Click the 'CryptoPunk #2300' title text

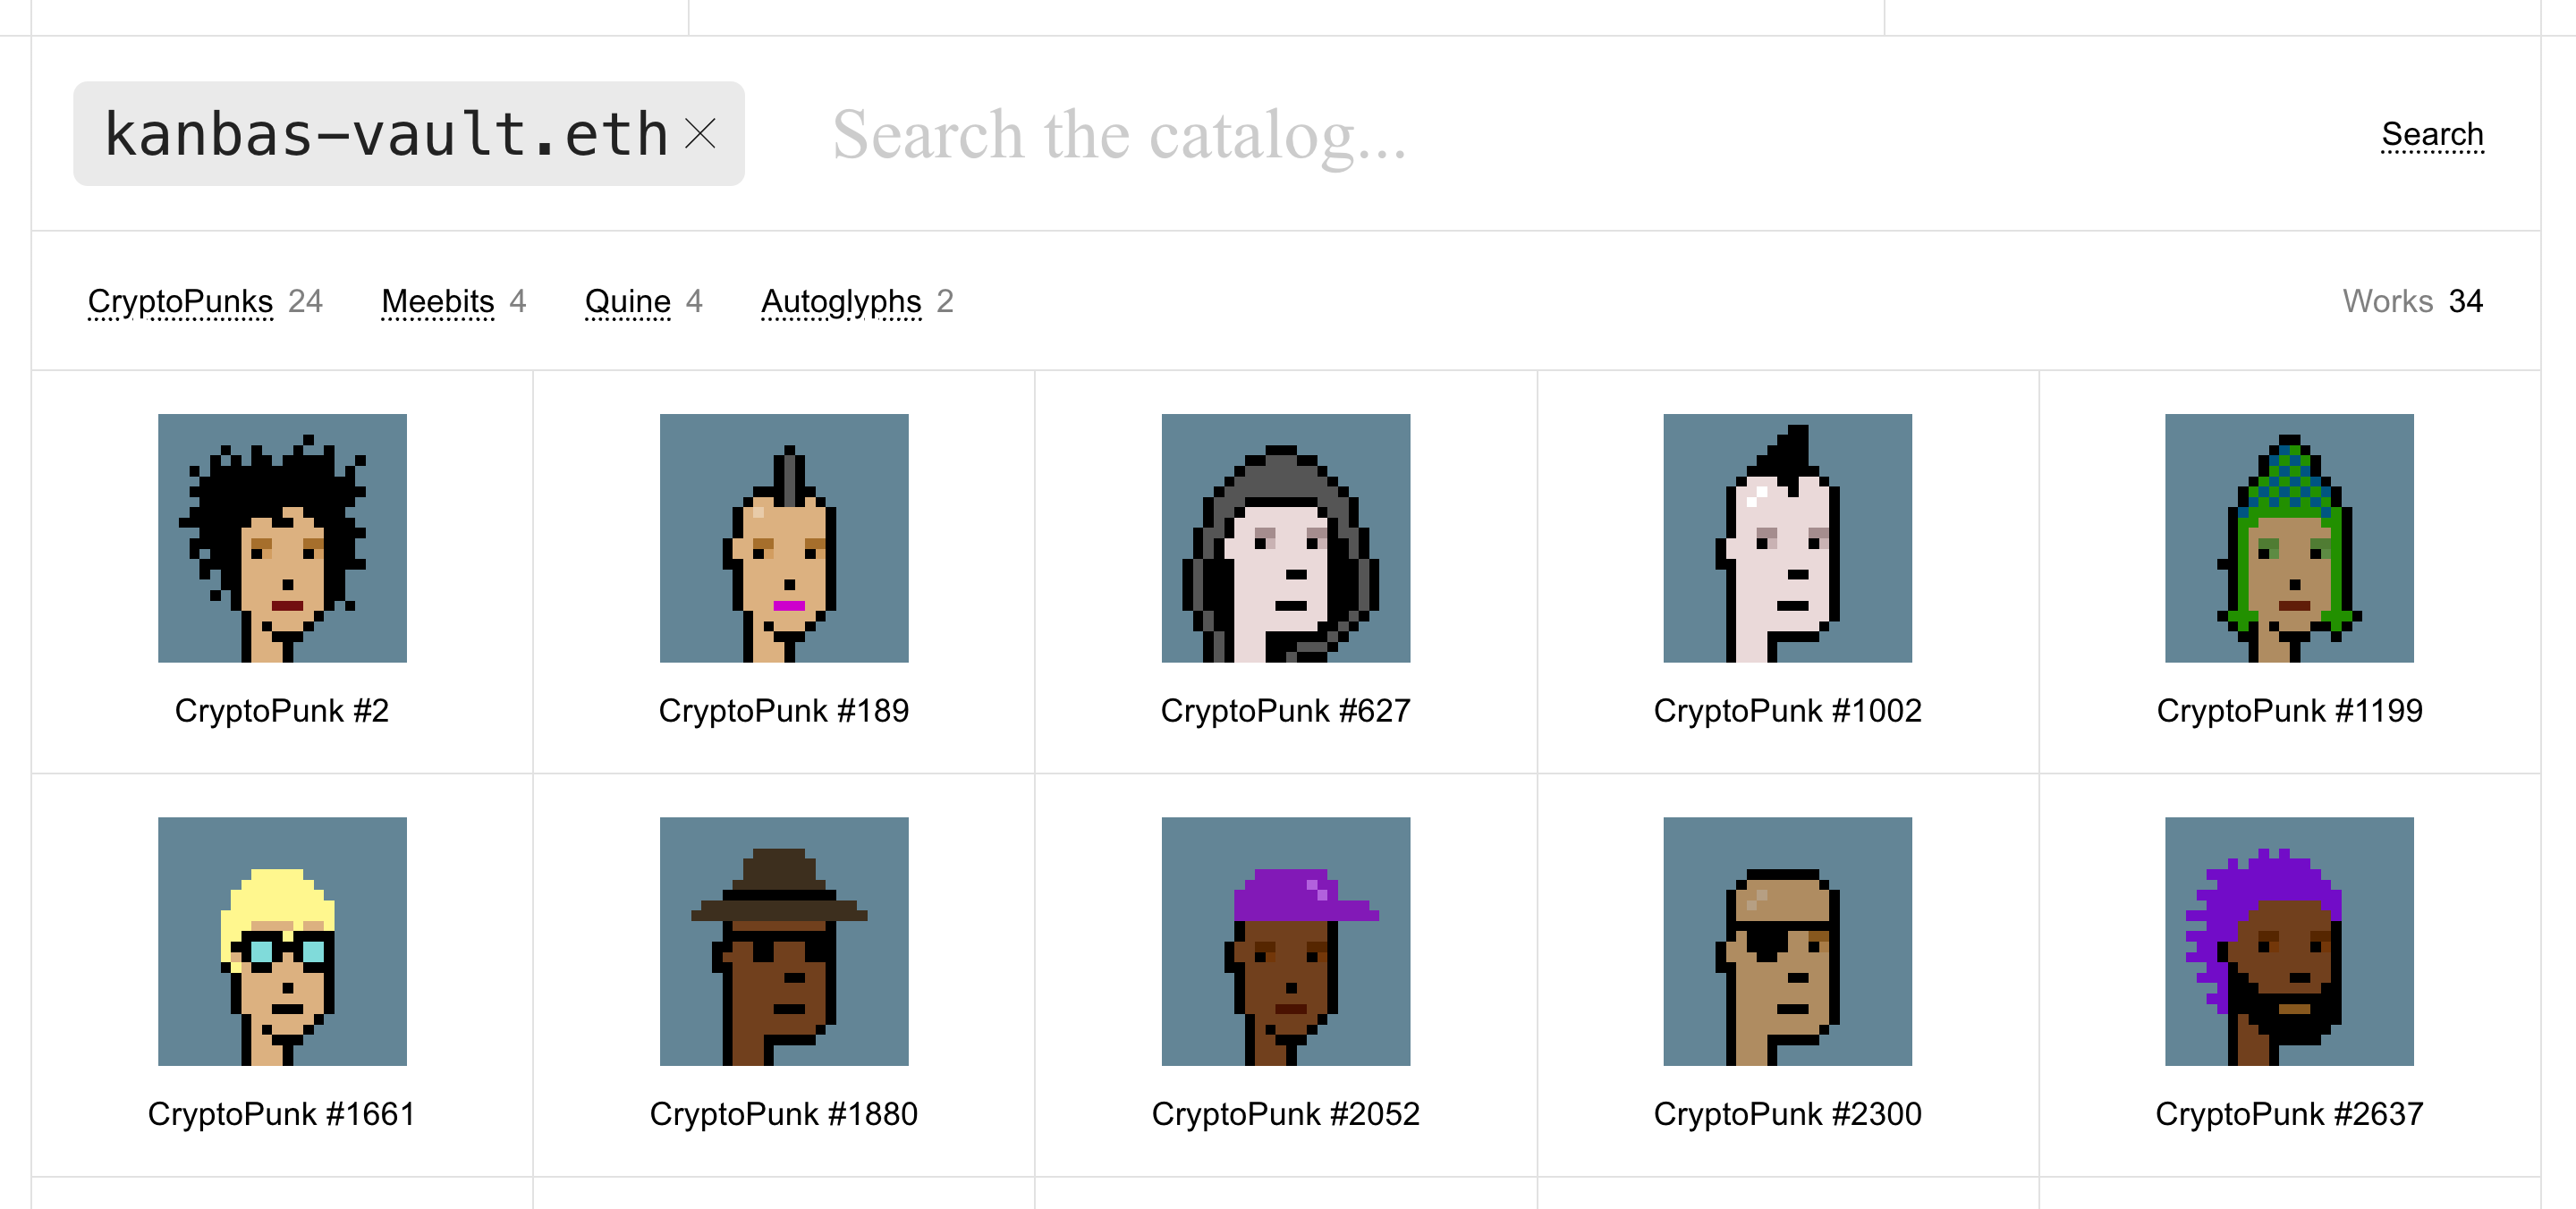[x=1788, y=1114]
